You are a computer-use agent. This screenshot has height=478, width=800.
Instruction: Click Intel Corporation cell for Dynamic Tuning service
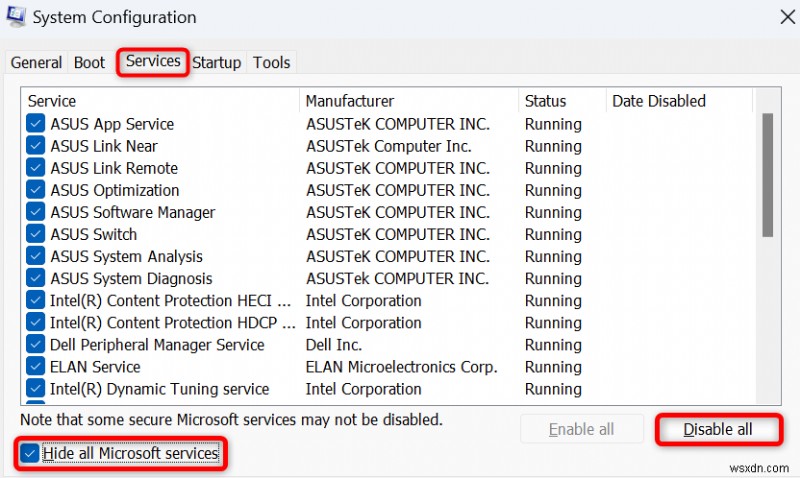[x=363, y=389]
